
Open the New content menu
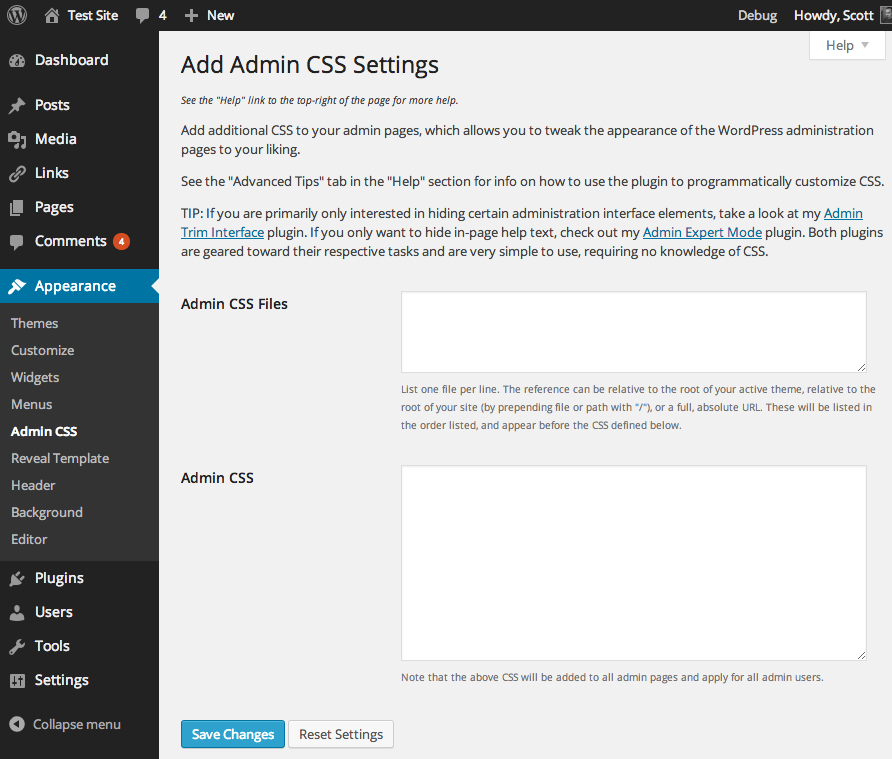coord(220,15)
